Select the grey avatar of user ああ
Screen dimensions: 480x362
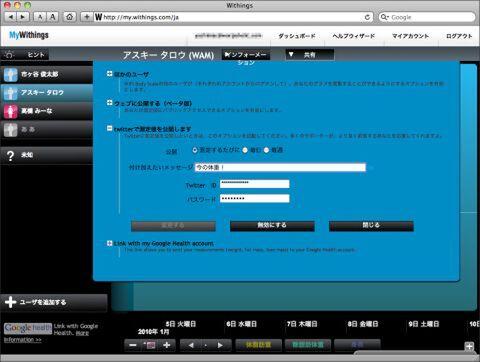(11, 130)
